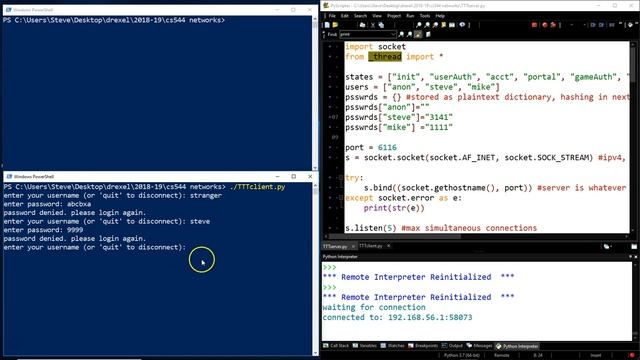This screenshot has width=640, height=360.
Task: Select the Python Interpreter bottom tab
Action: click(x=517, y=346)
